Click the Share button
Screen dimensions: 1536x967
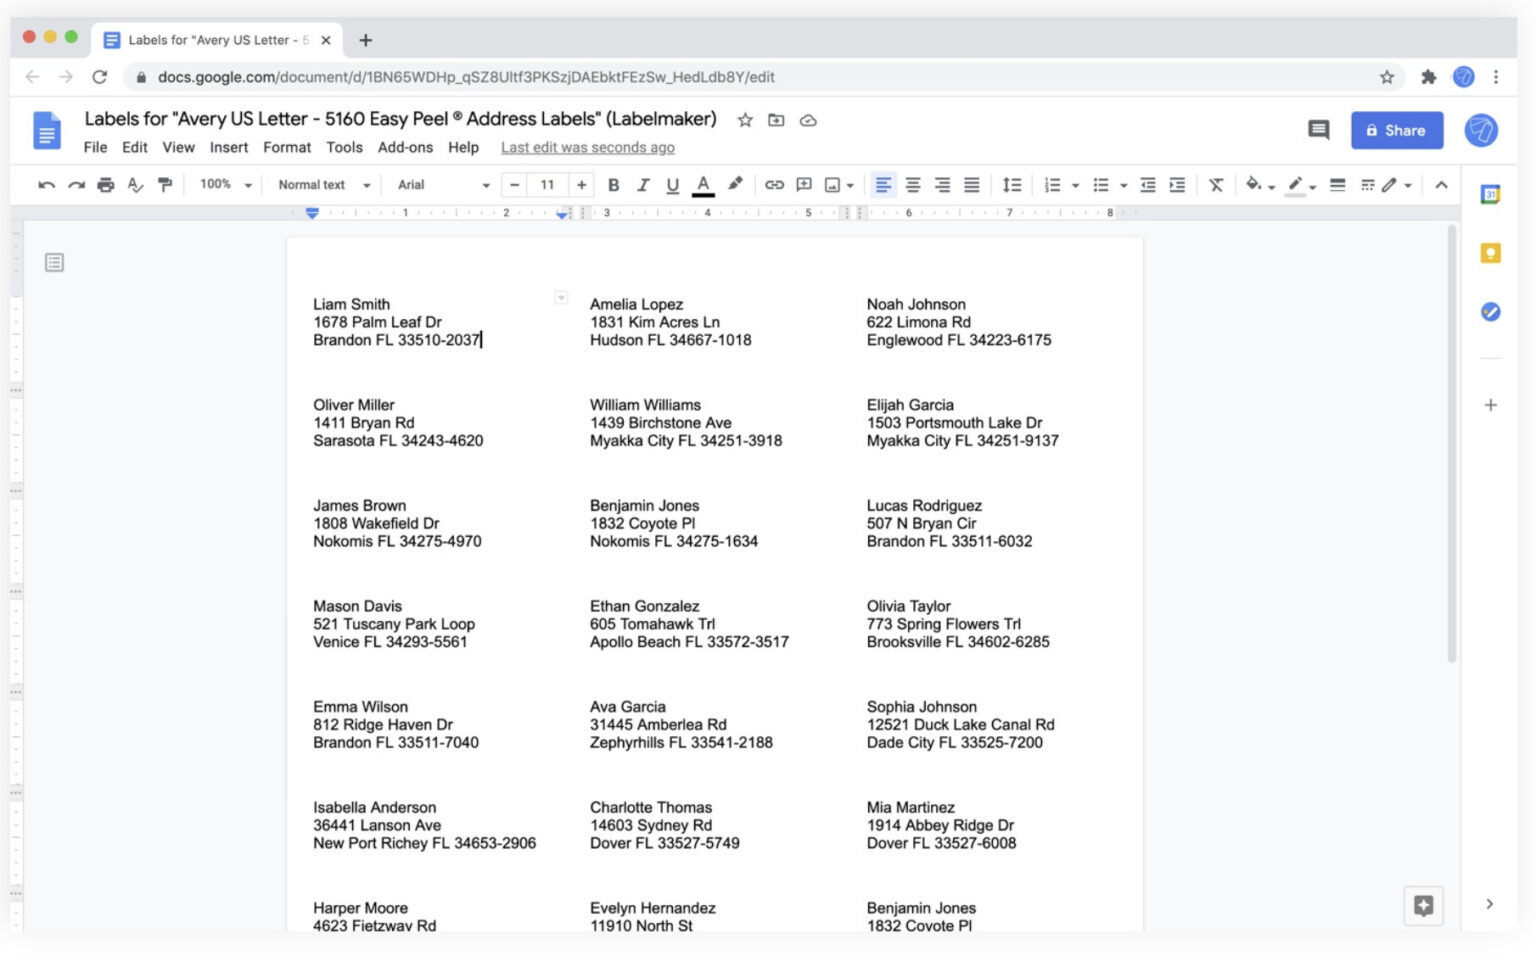pyautogui.click(x=1396, y=130)
